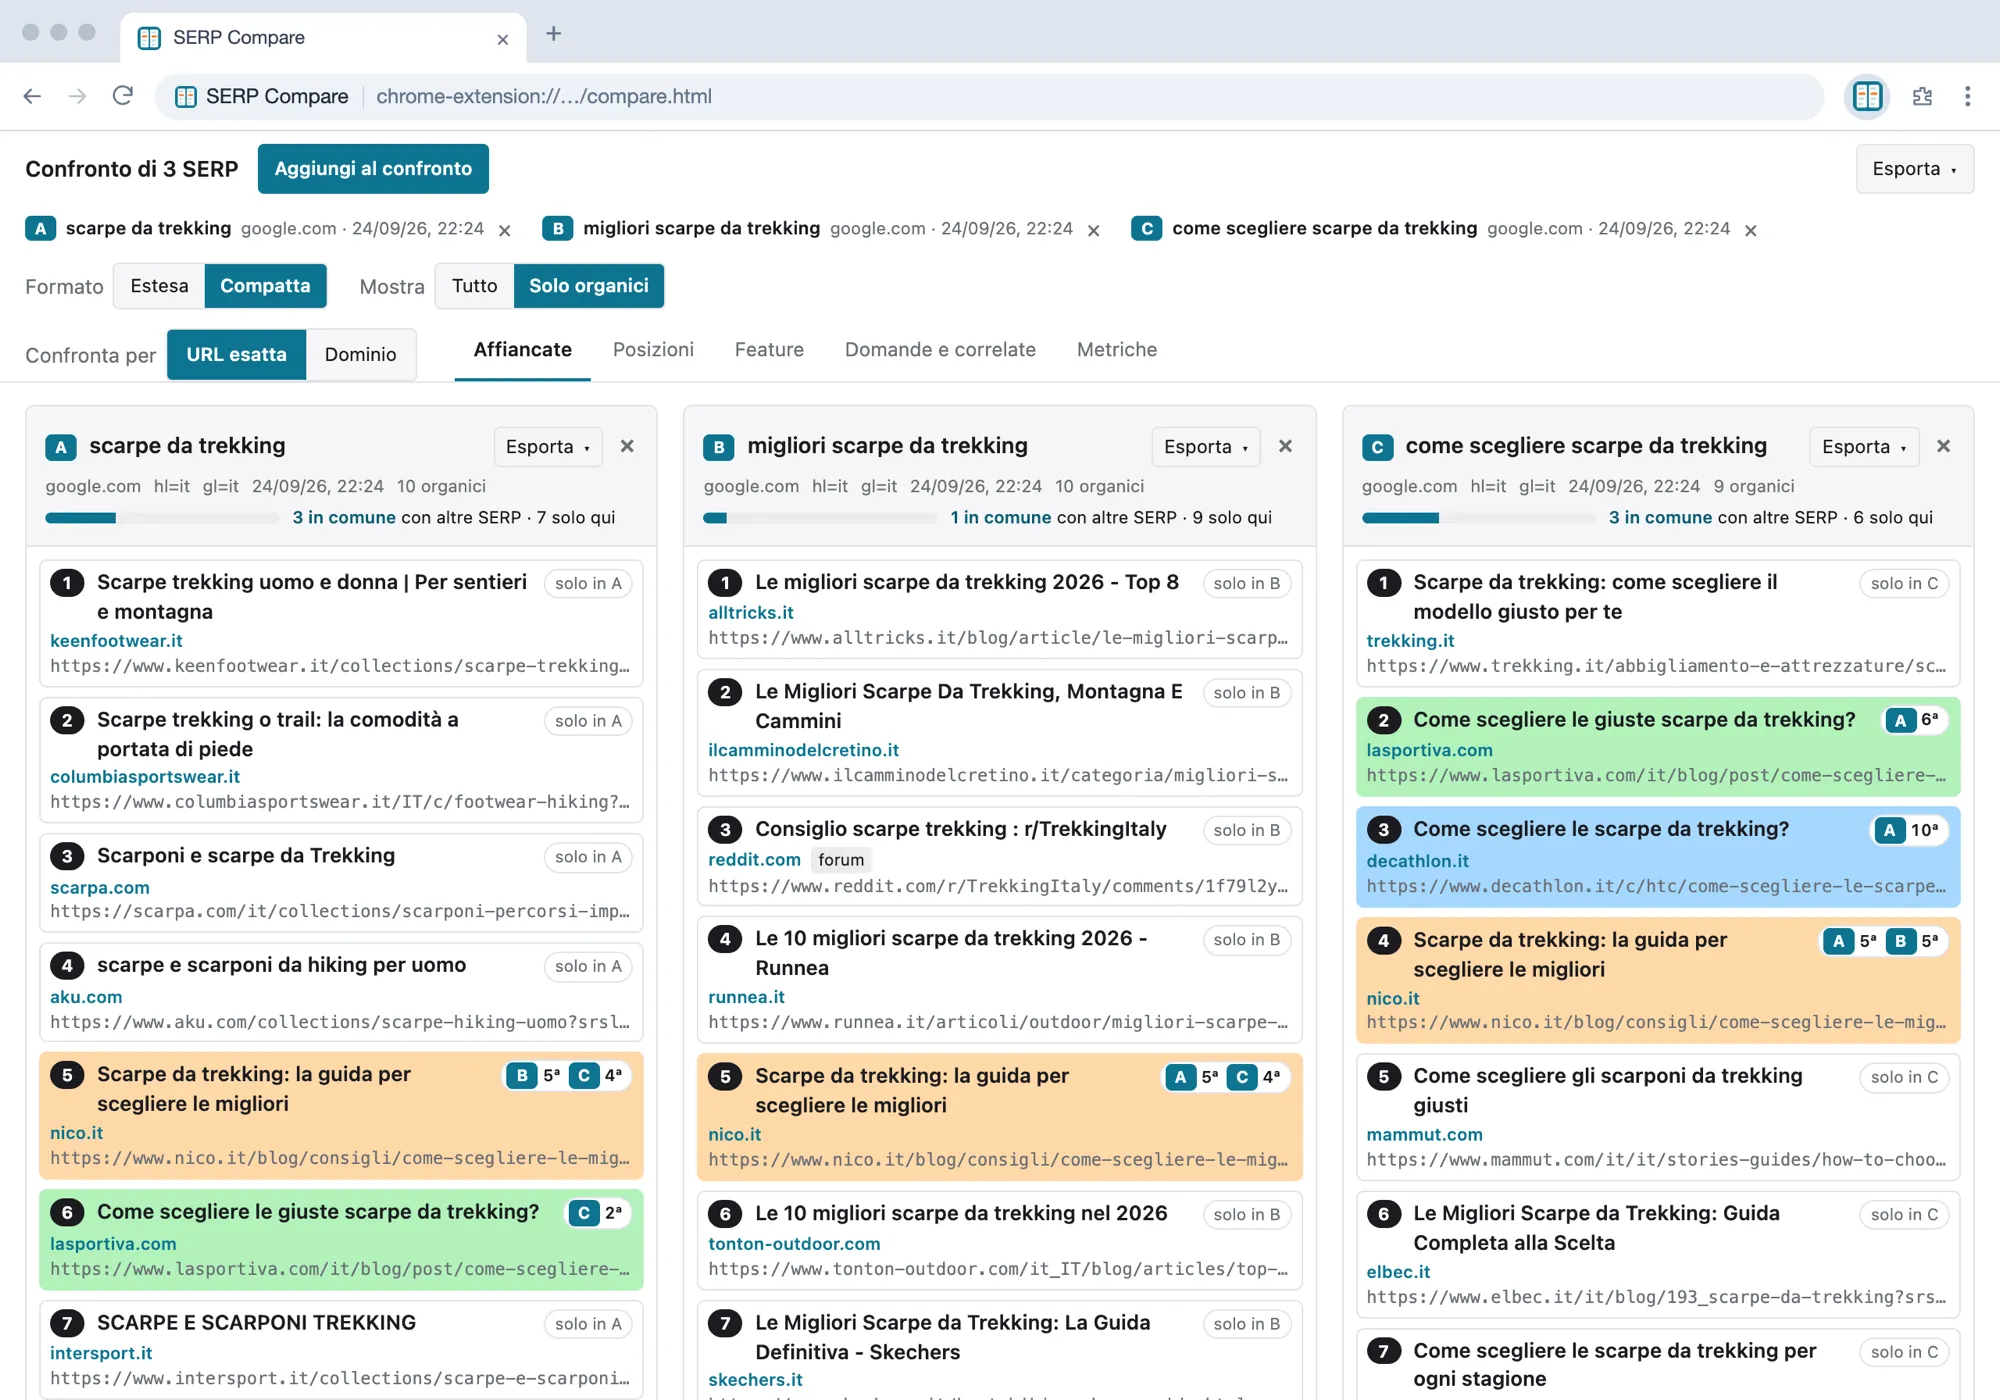Click the address bar URL field
The height and width of the screenshot is (1400, 2000).
click(x=990, y=96)
